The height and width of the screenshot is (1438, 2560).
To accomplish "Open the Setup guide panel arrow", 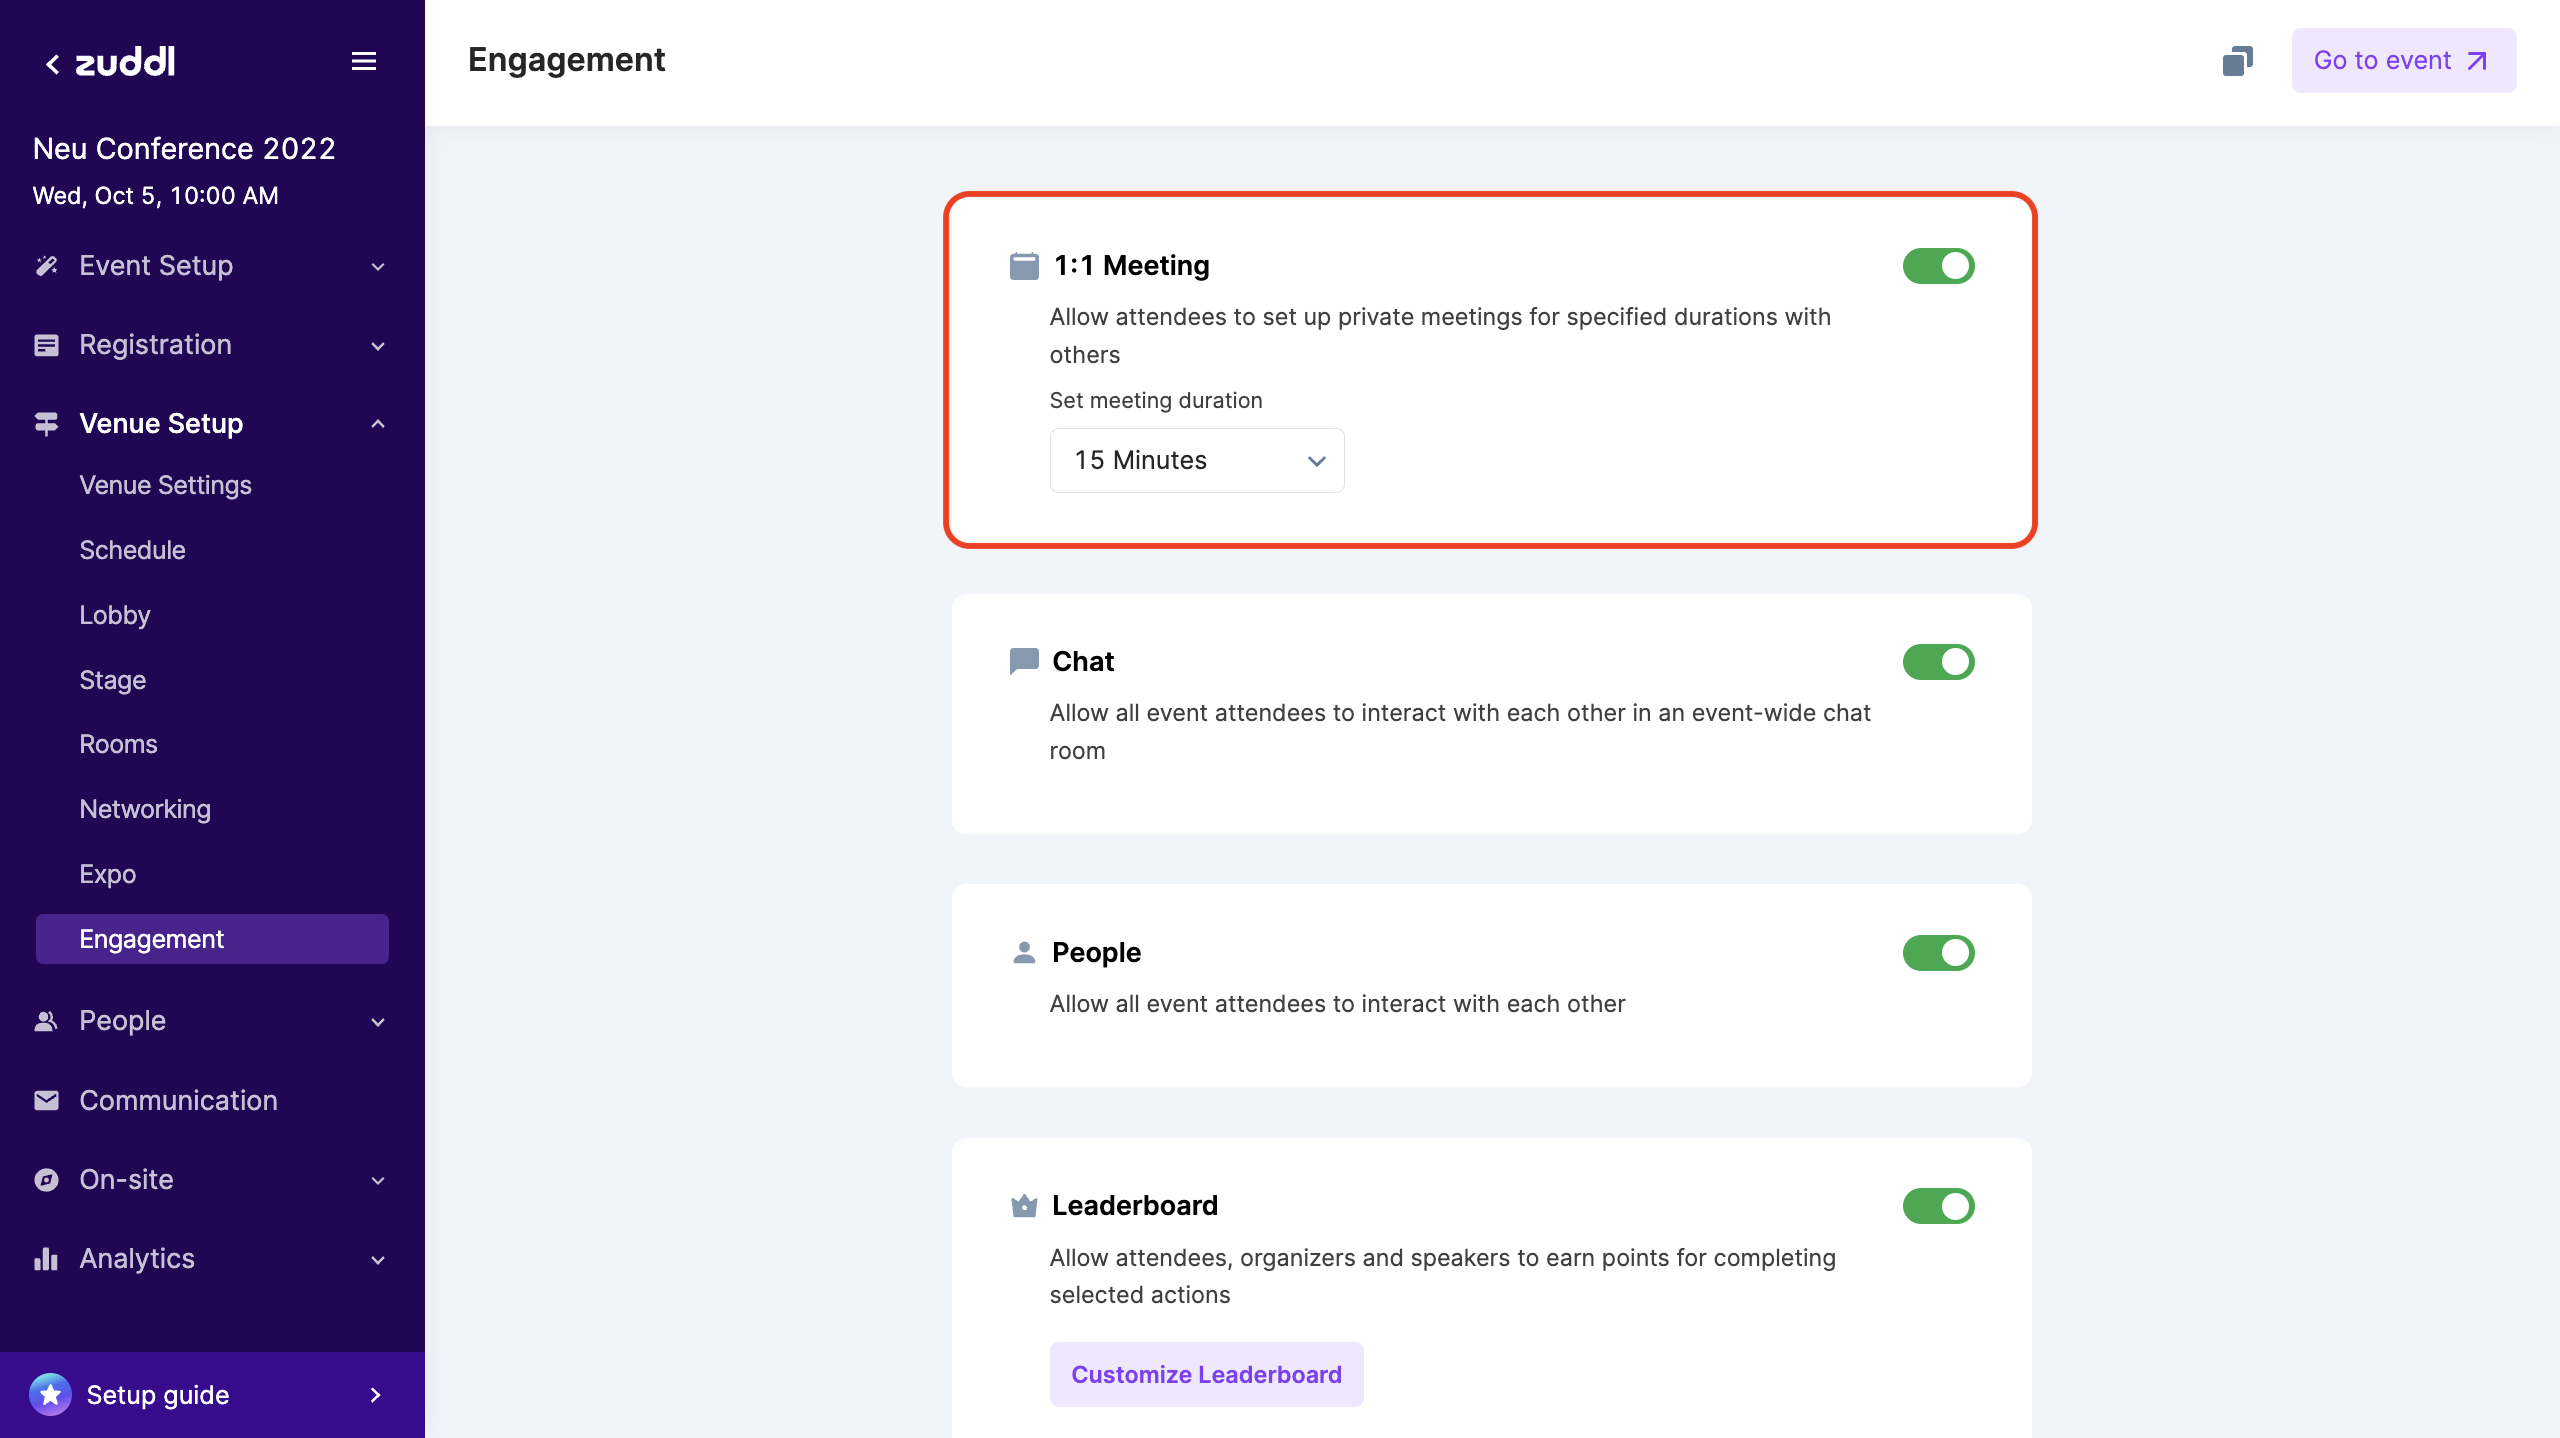I will [x=376, y=1394].
